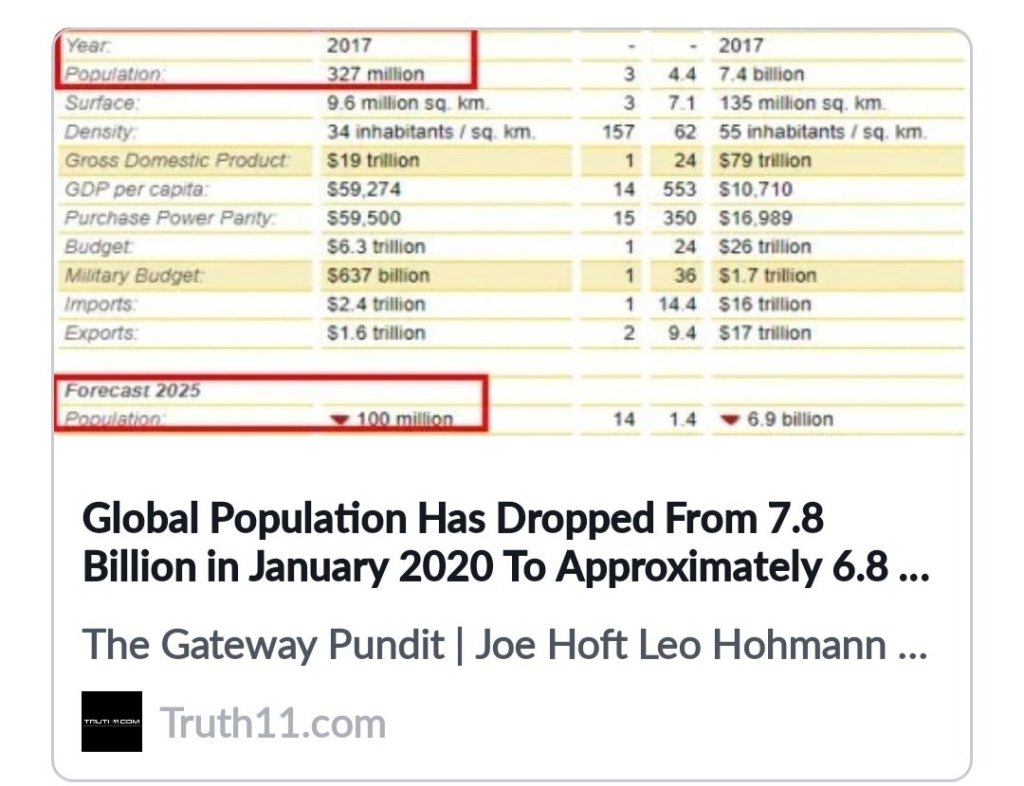Click the $79 trillion world GDP cell
Viewport: 1024px width, 786px height.
[765, 160]
